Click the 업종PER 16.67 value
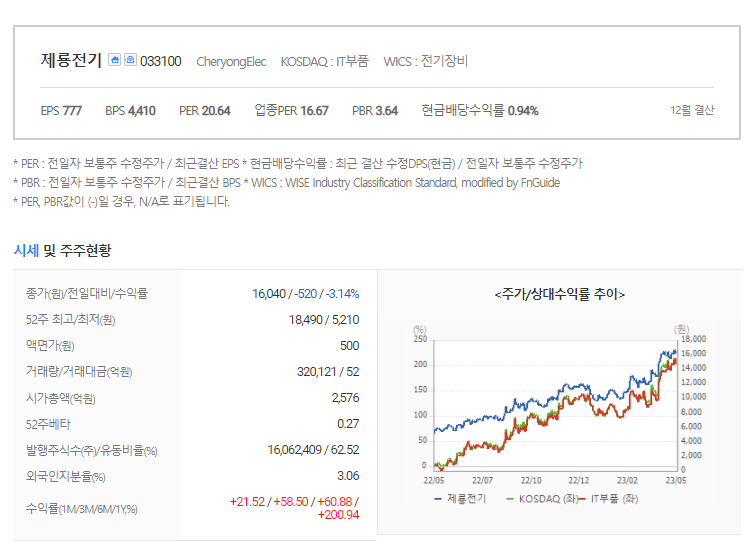756x541 pixels. coord(291,110)
